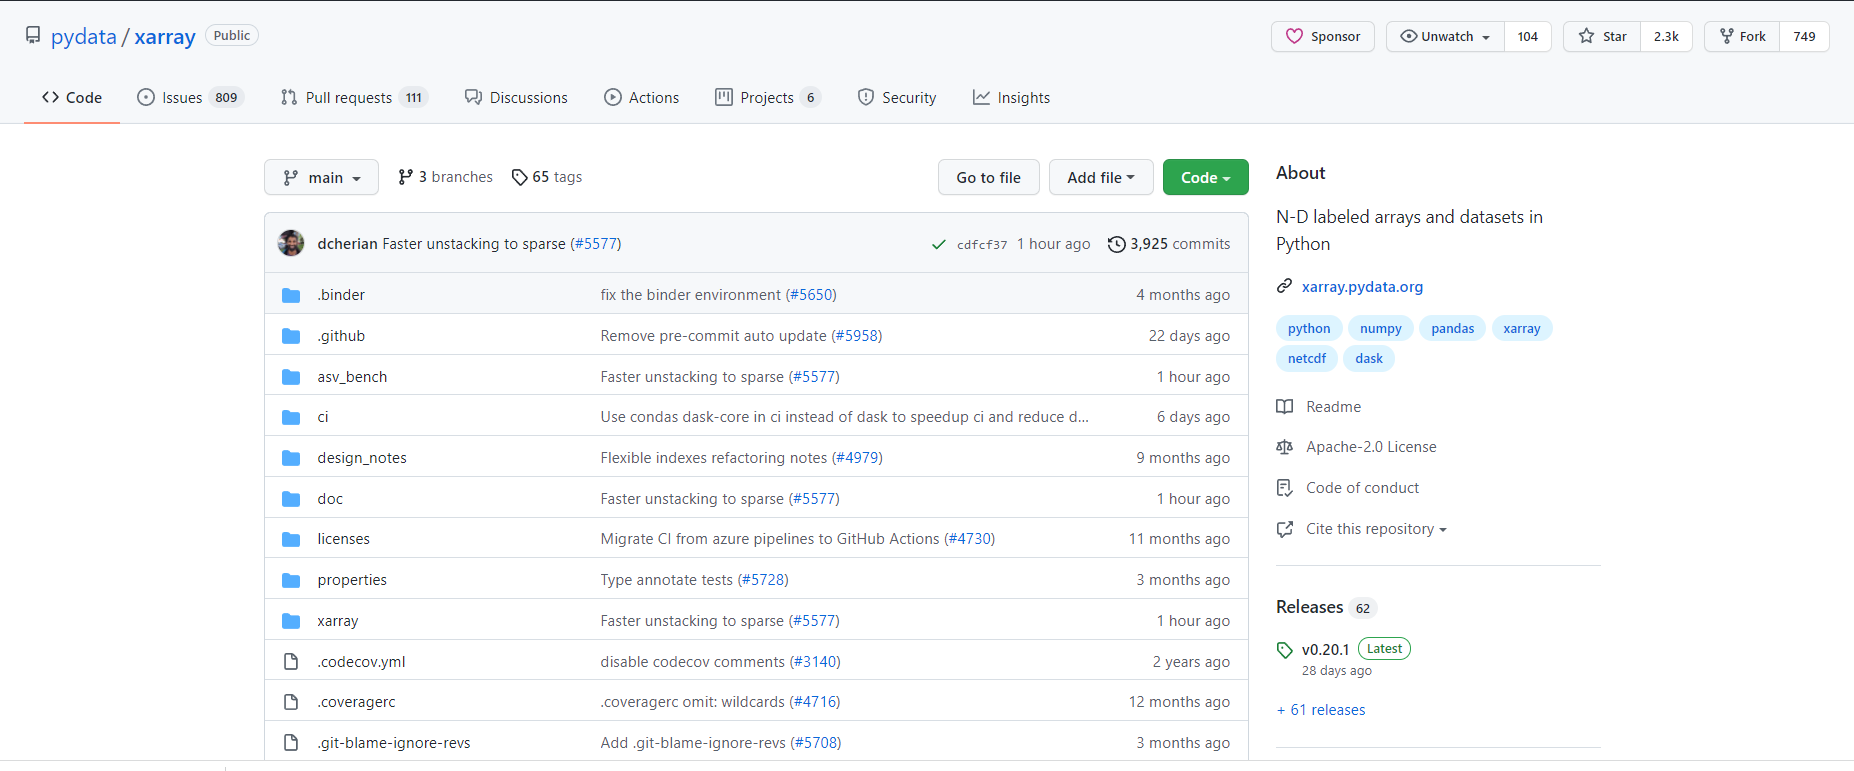
Task: Click the tags icon showing 65 tags
Action: point(519,177)
